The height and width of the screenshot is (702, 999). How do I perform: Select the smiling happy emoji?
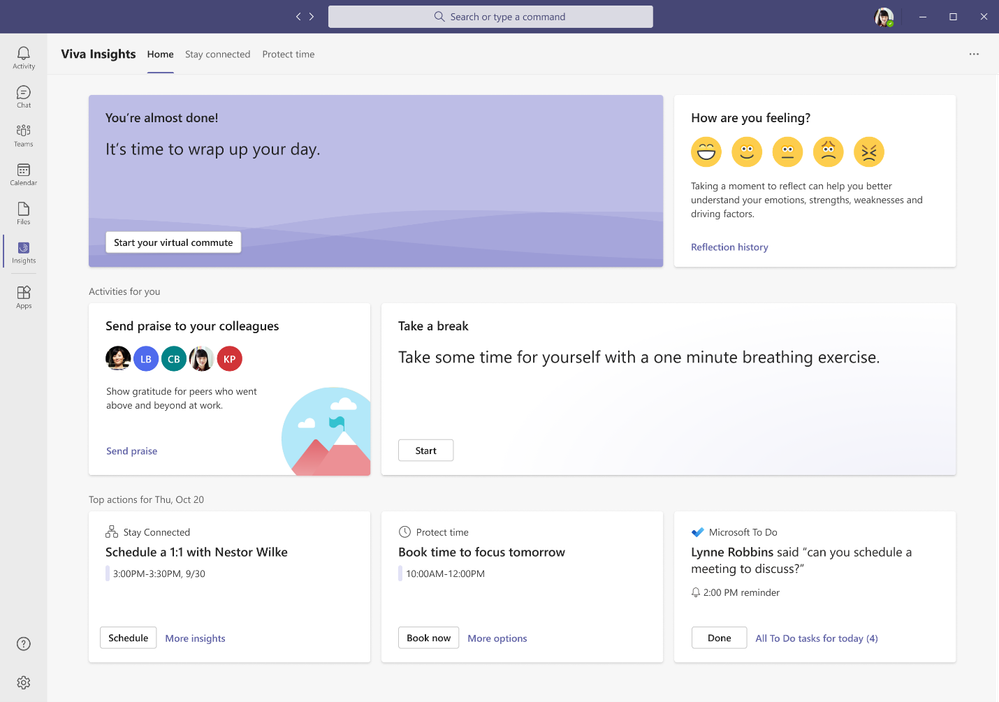(747, 152)
